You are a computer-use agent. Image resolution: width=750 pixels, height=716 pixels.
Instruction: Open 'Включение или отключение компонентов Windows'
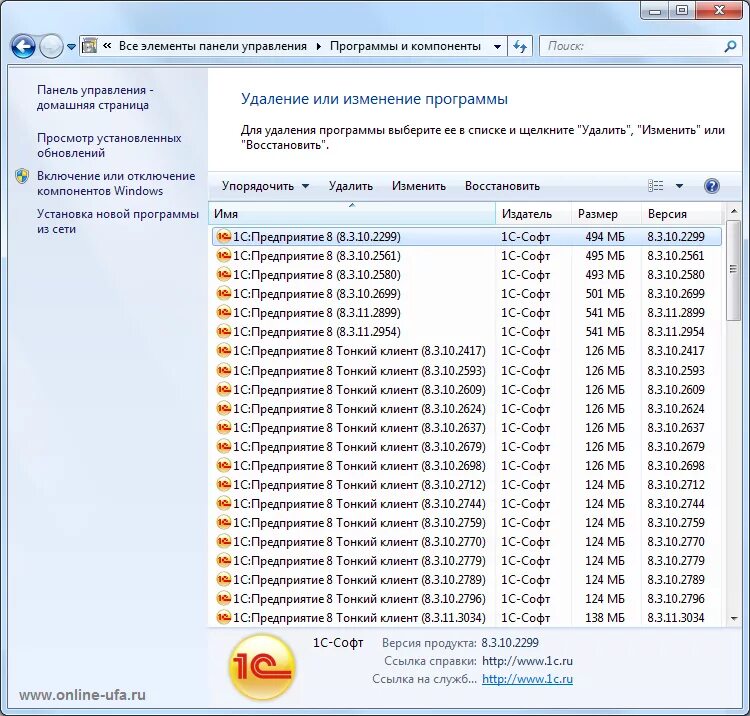tap(116, 183)
